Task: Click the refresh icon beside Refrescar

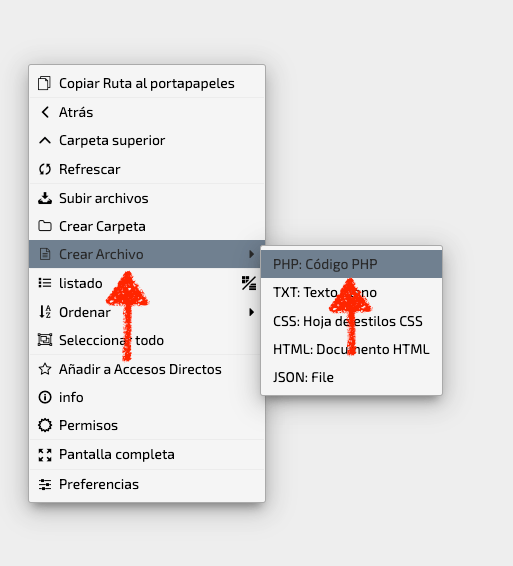Action: (x=45, y=169)
